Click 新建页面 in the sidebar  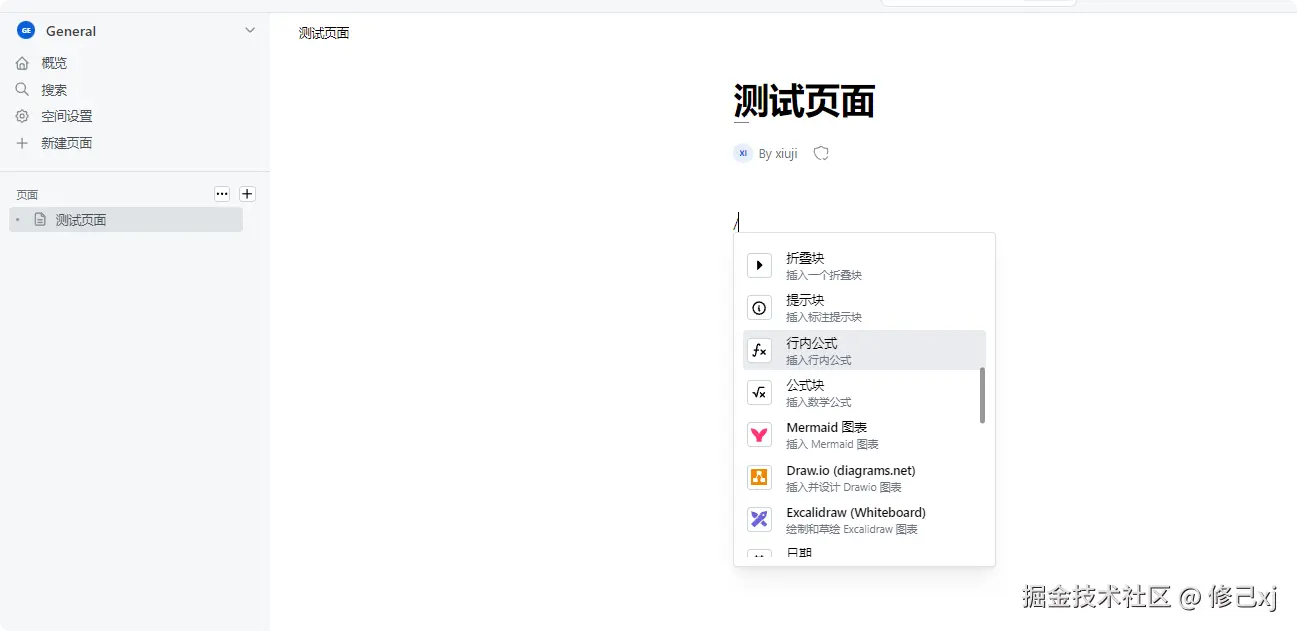coord(67,143)
